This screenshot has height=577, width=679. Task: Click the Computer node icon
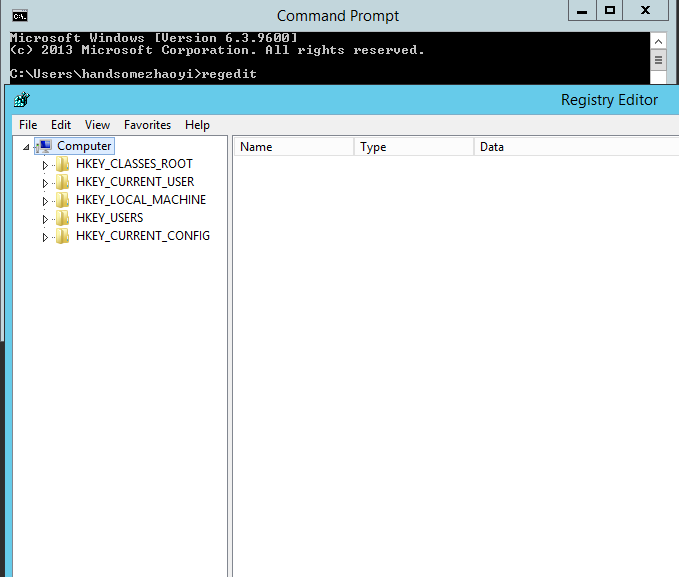45,146
